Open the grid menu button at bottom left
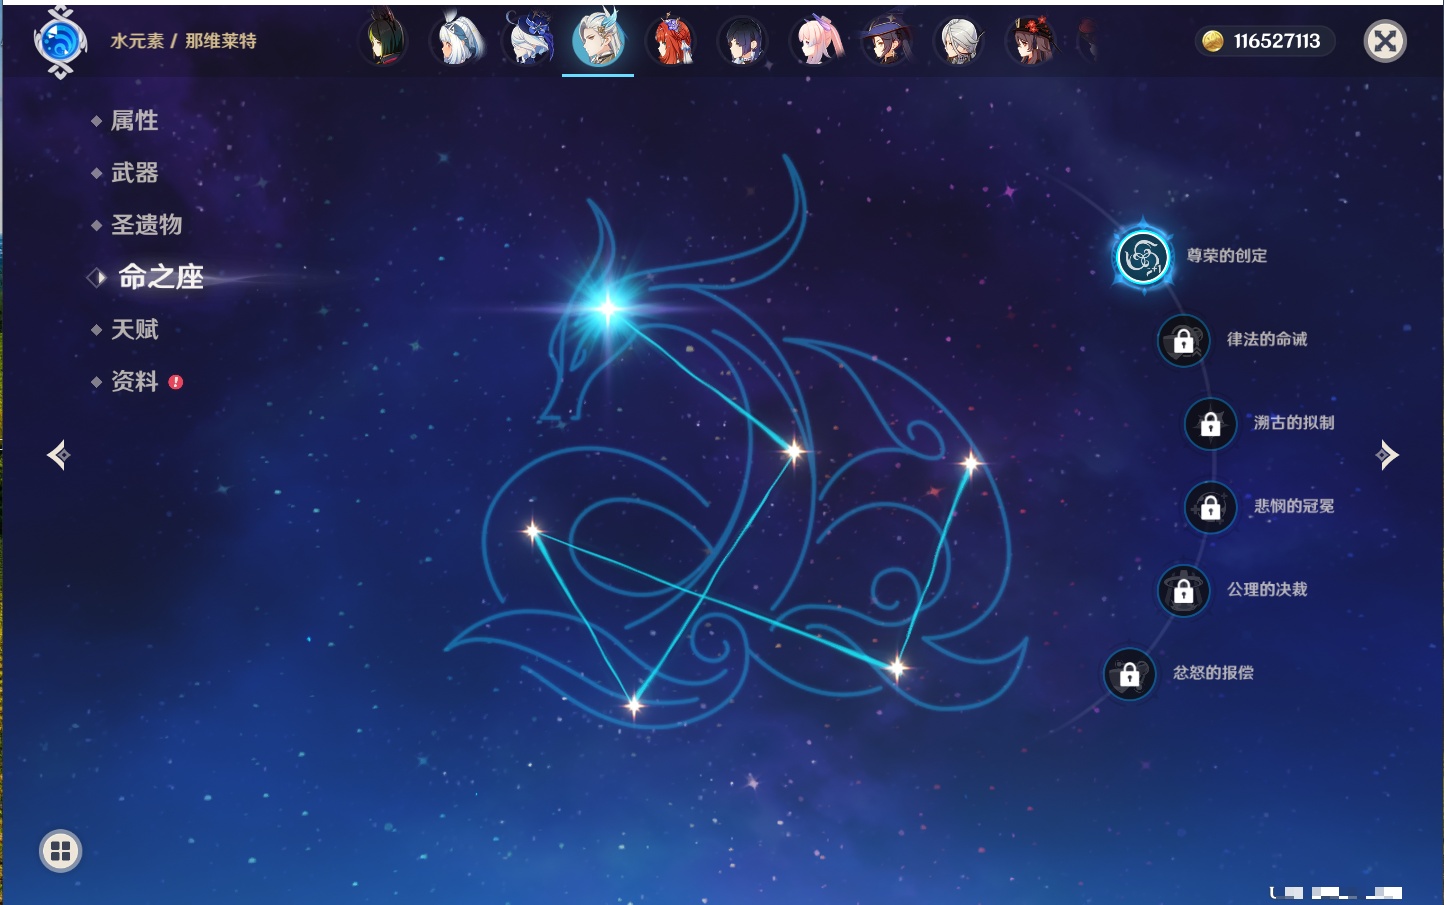The height and width of the screenshot is (905, 1444). tap(60, 851)
